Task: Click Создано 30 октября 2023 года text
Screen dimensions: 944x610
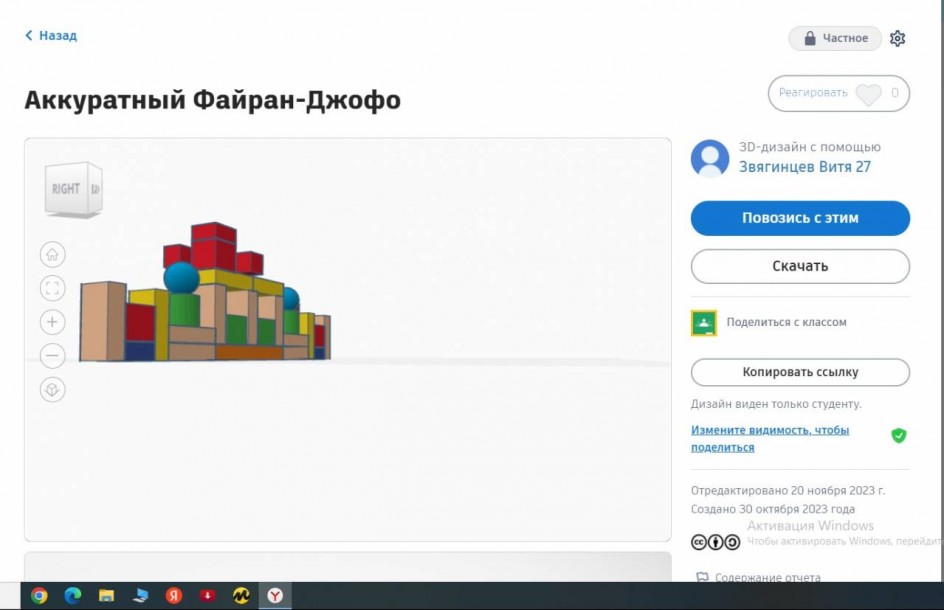Action: point(772,509)
